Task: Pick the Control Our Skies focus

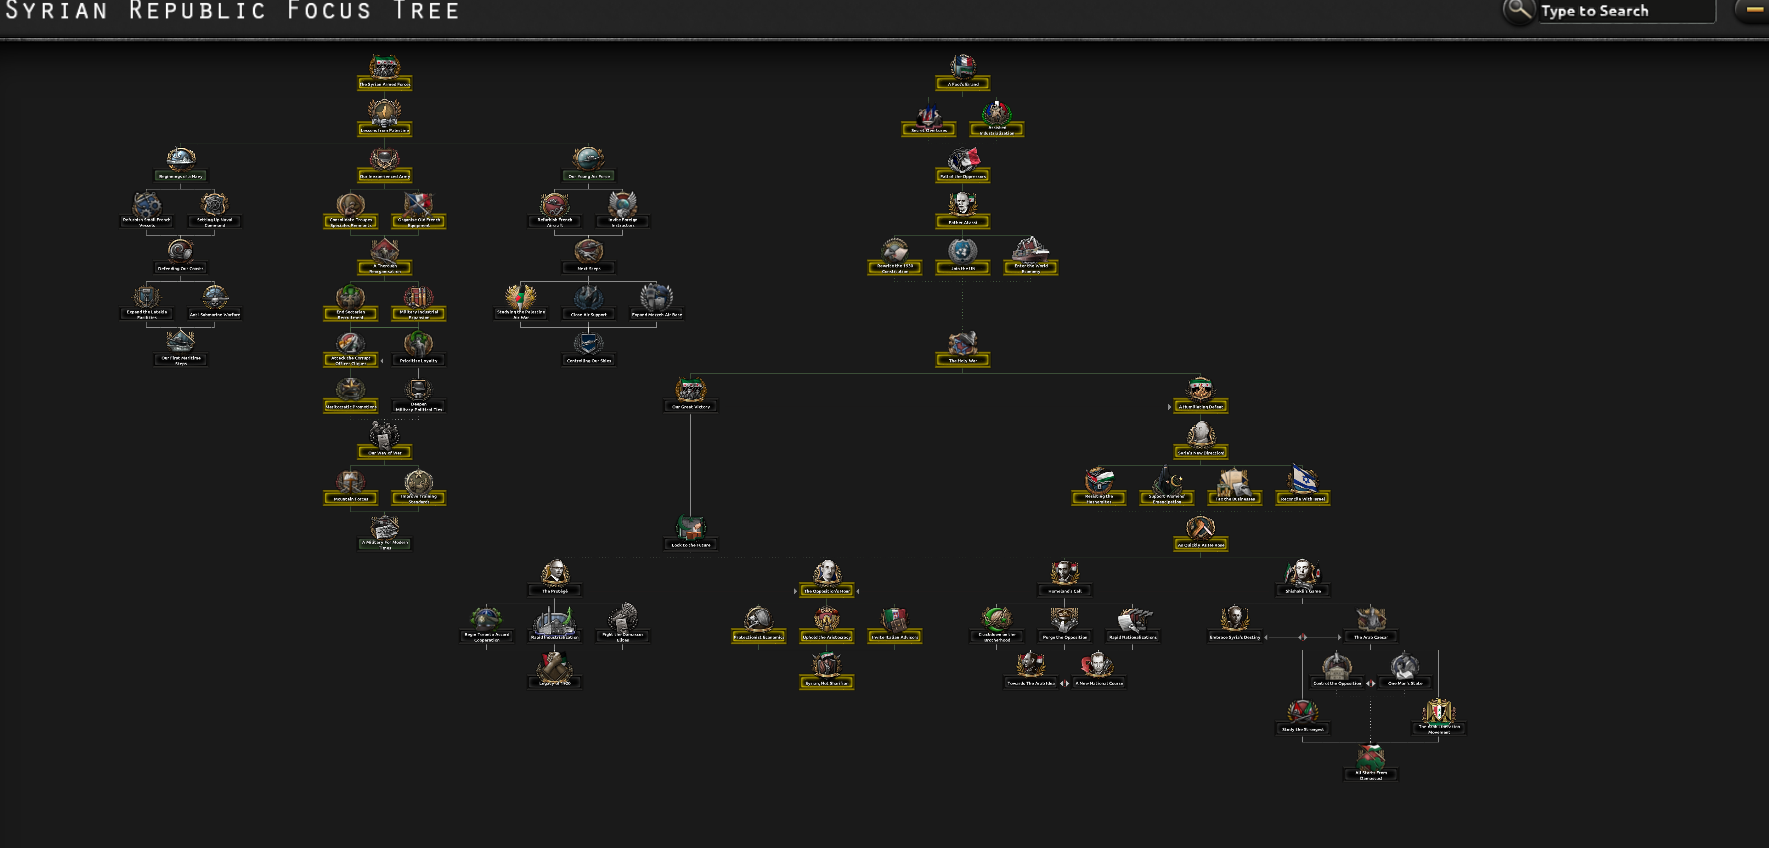Action: [588, 349]
